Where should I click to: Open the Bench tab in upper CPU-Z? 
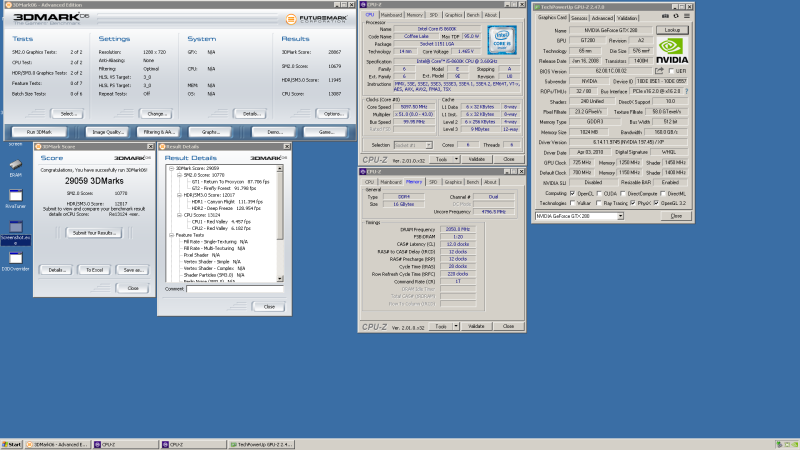coord(473,15)
